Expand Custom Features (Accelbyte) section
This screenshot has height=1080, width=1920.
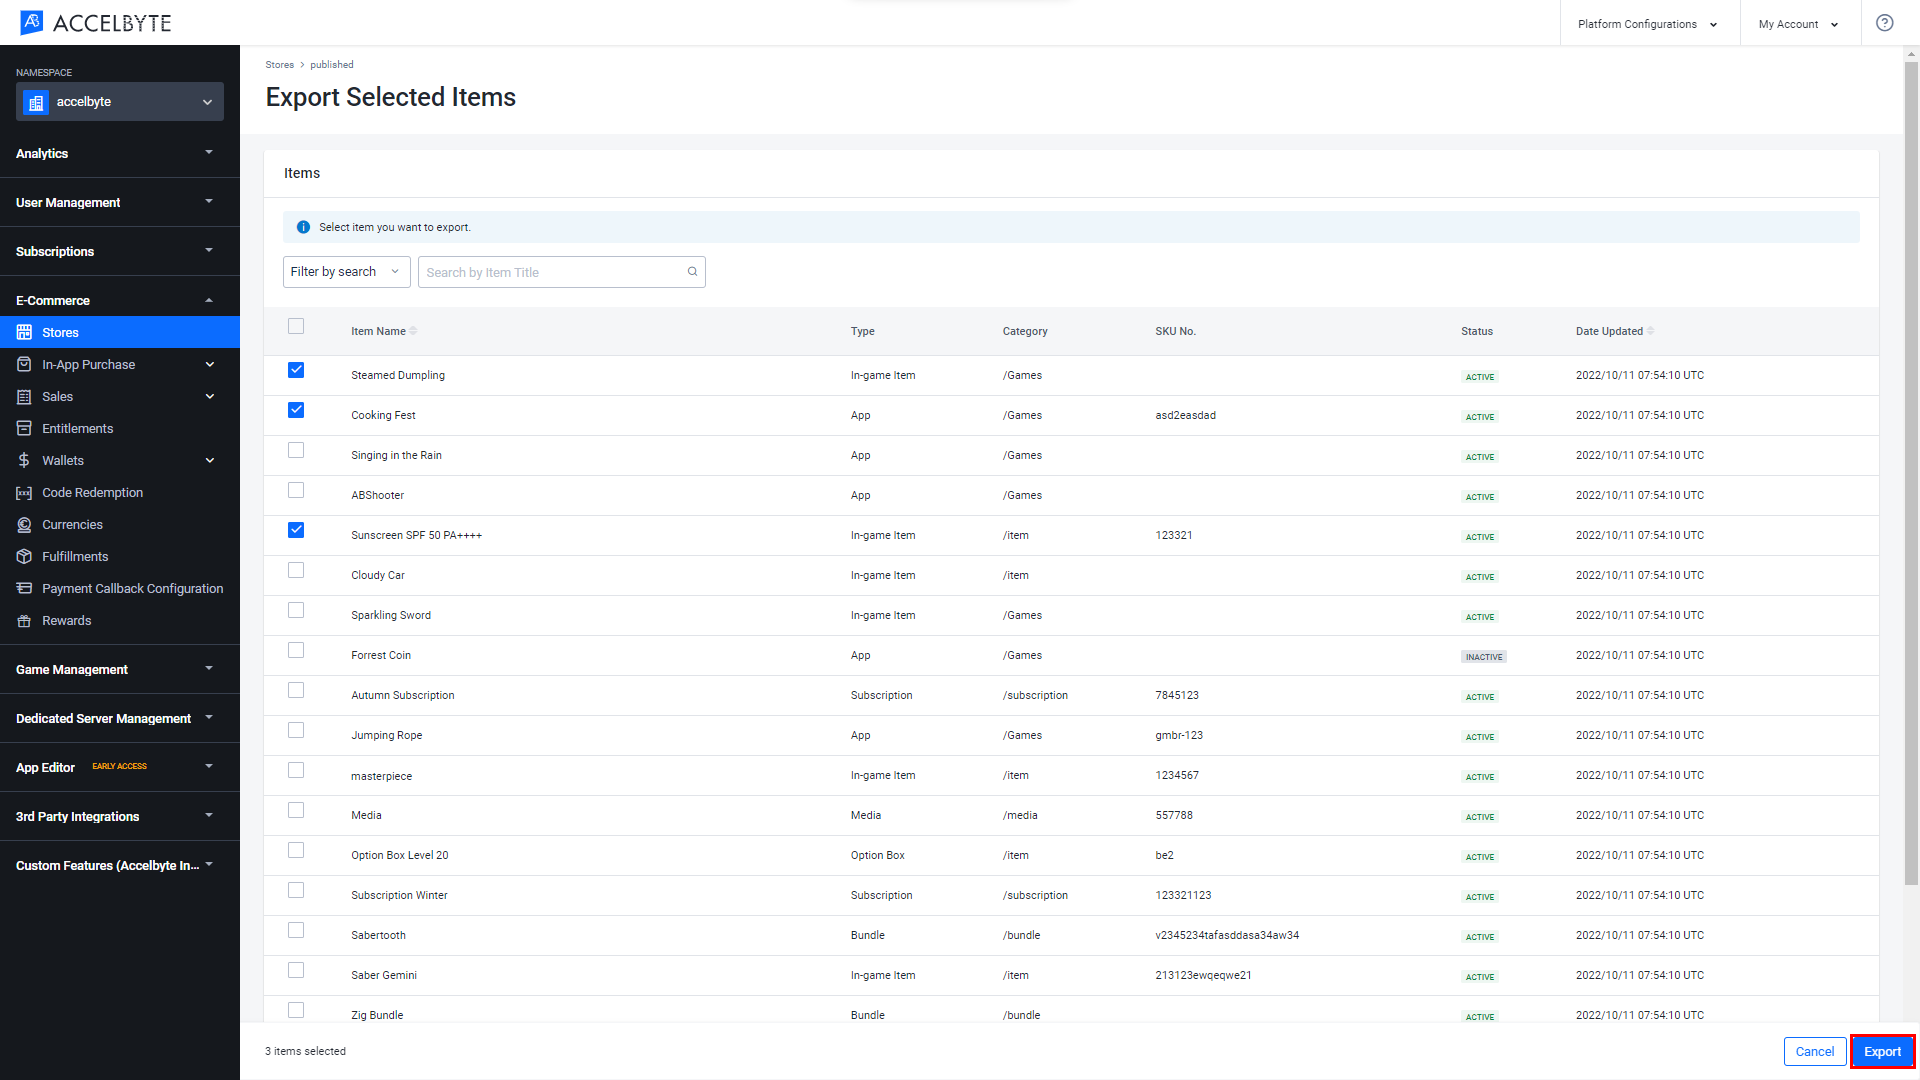coord(120,865)
